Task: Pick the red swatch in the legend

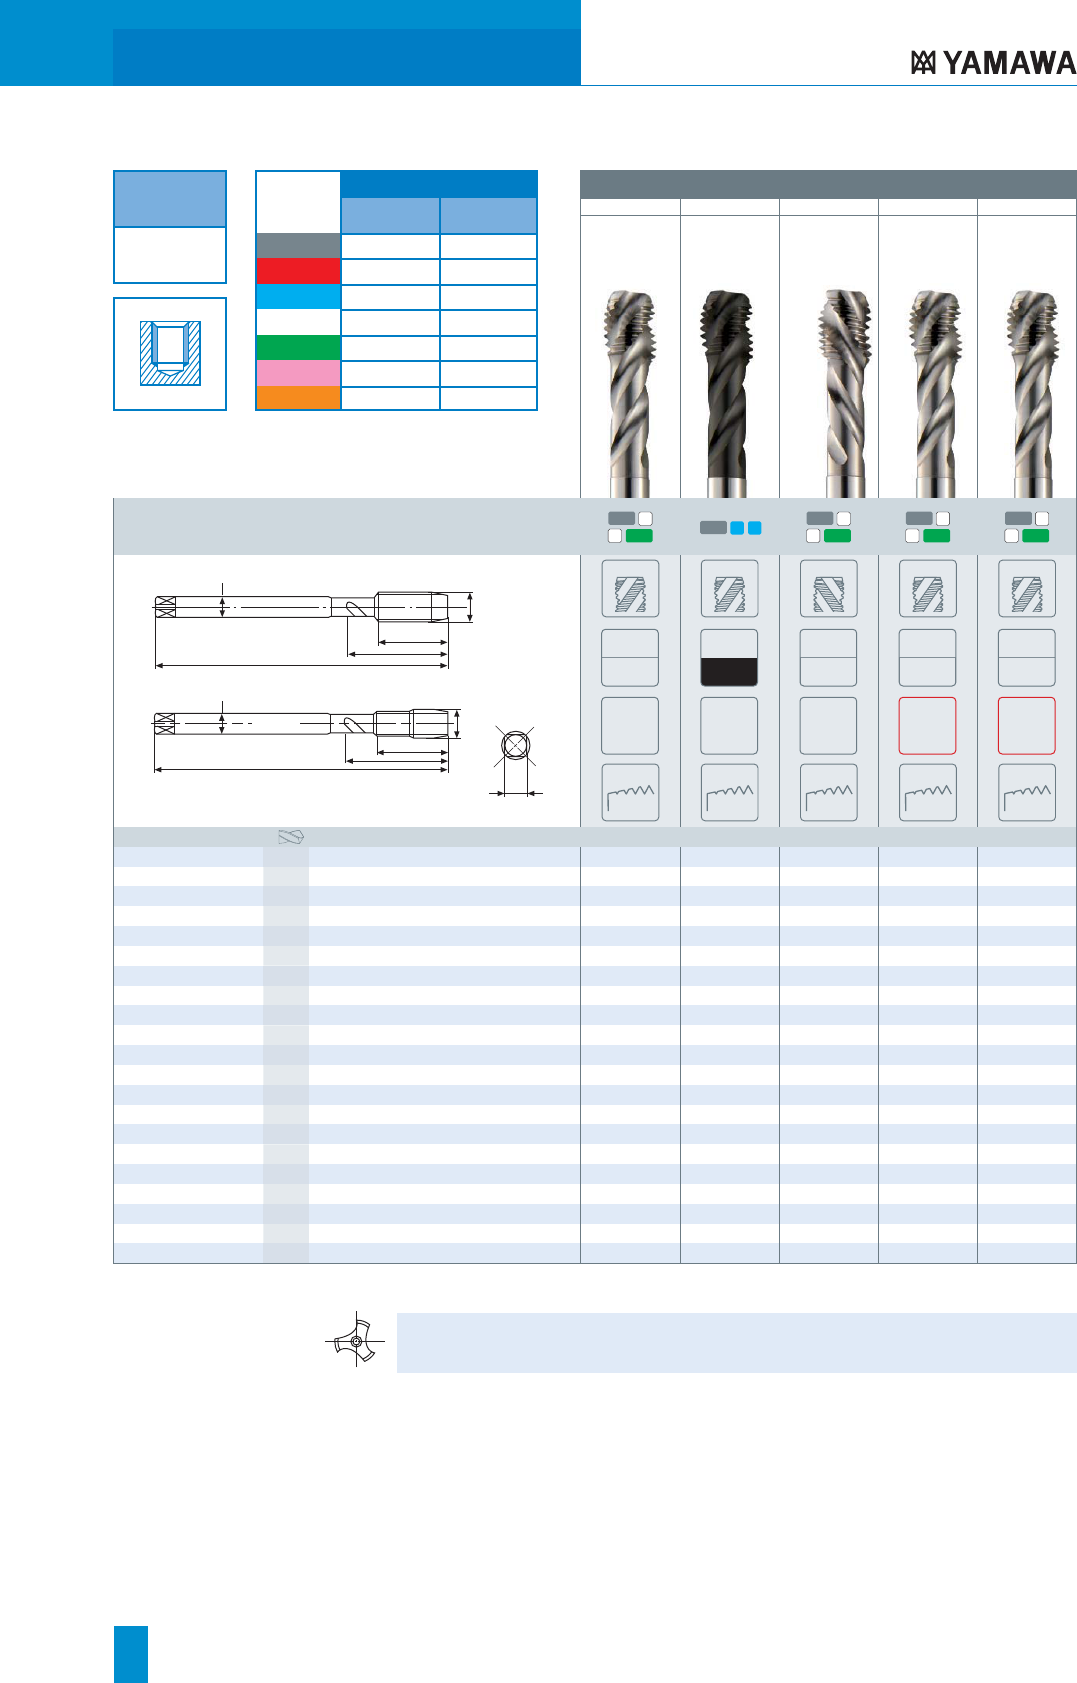Action: (x=298, y=271)
